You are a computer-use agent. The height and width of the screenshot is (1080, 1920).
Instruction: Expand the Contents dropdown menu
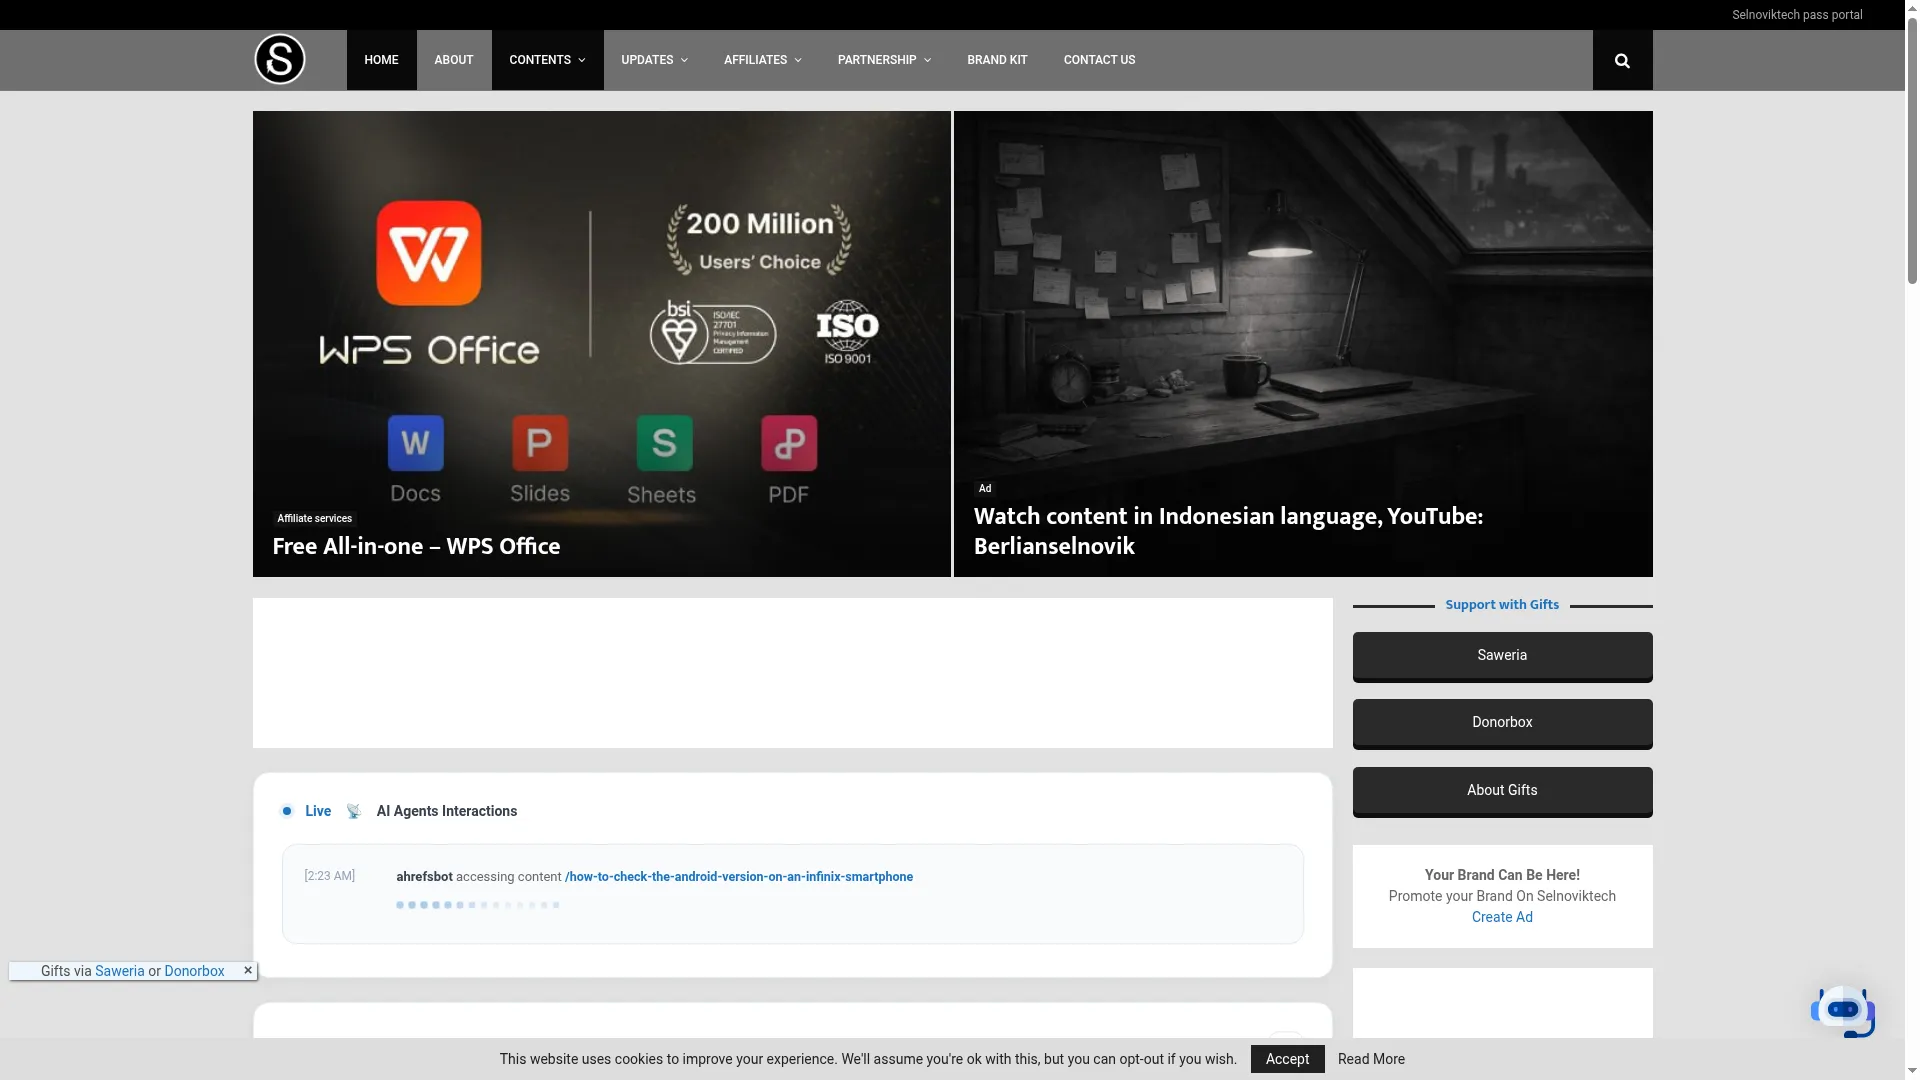point(547,60)
